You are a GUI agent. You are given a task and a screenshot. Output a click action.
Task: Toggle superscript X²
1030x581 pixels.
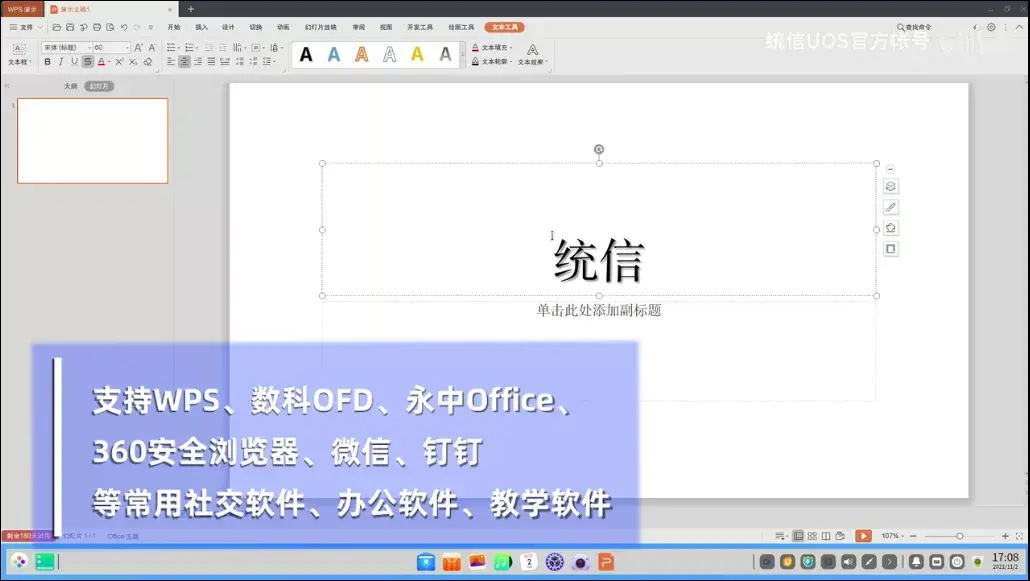click(119, 62)
